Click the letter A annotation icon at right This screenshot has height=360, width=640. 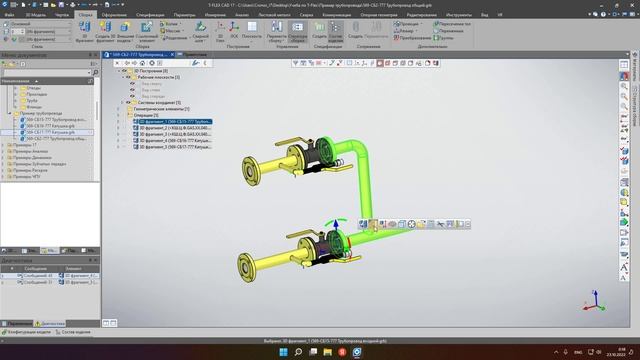624,267
